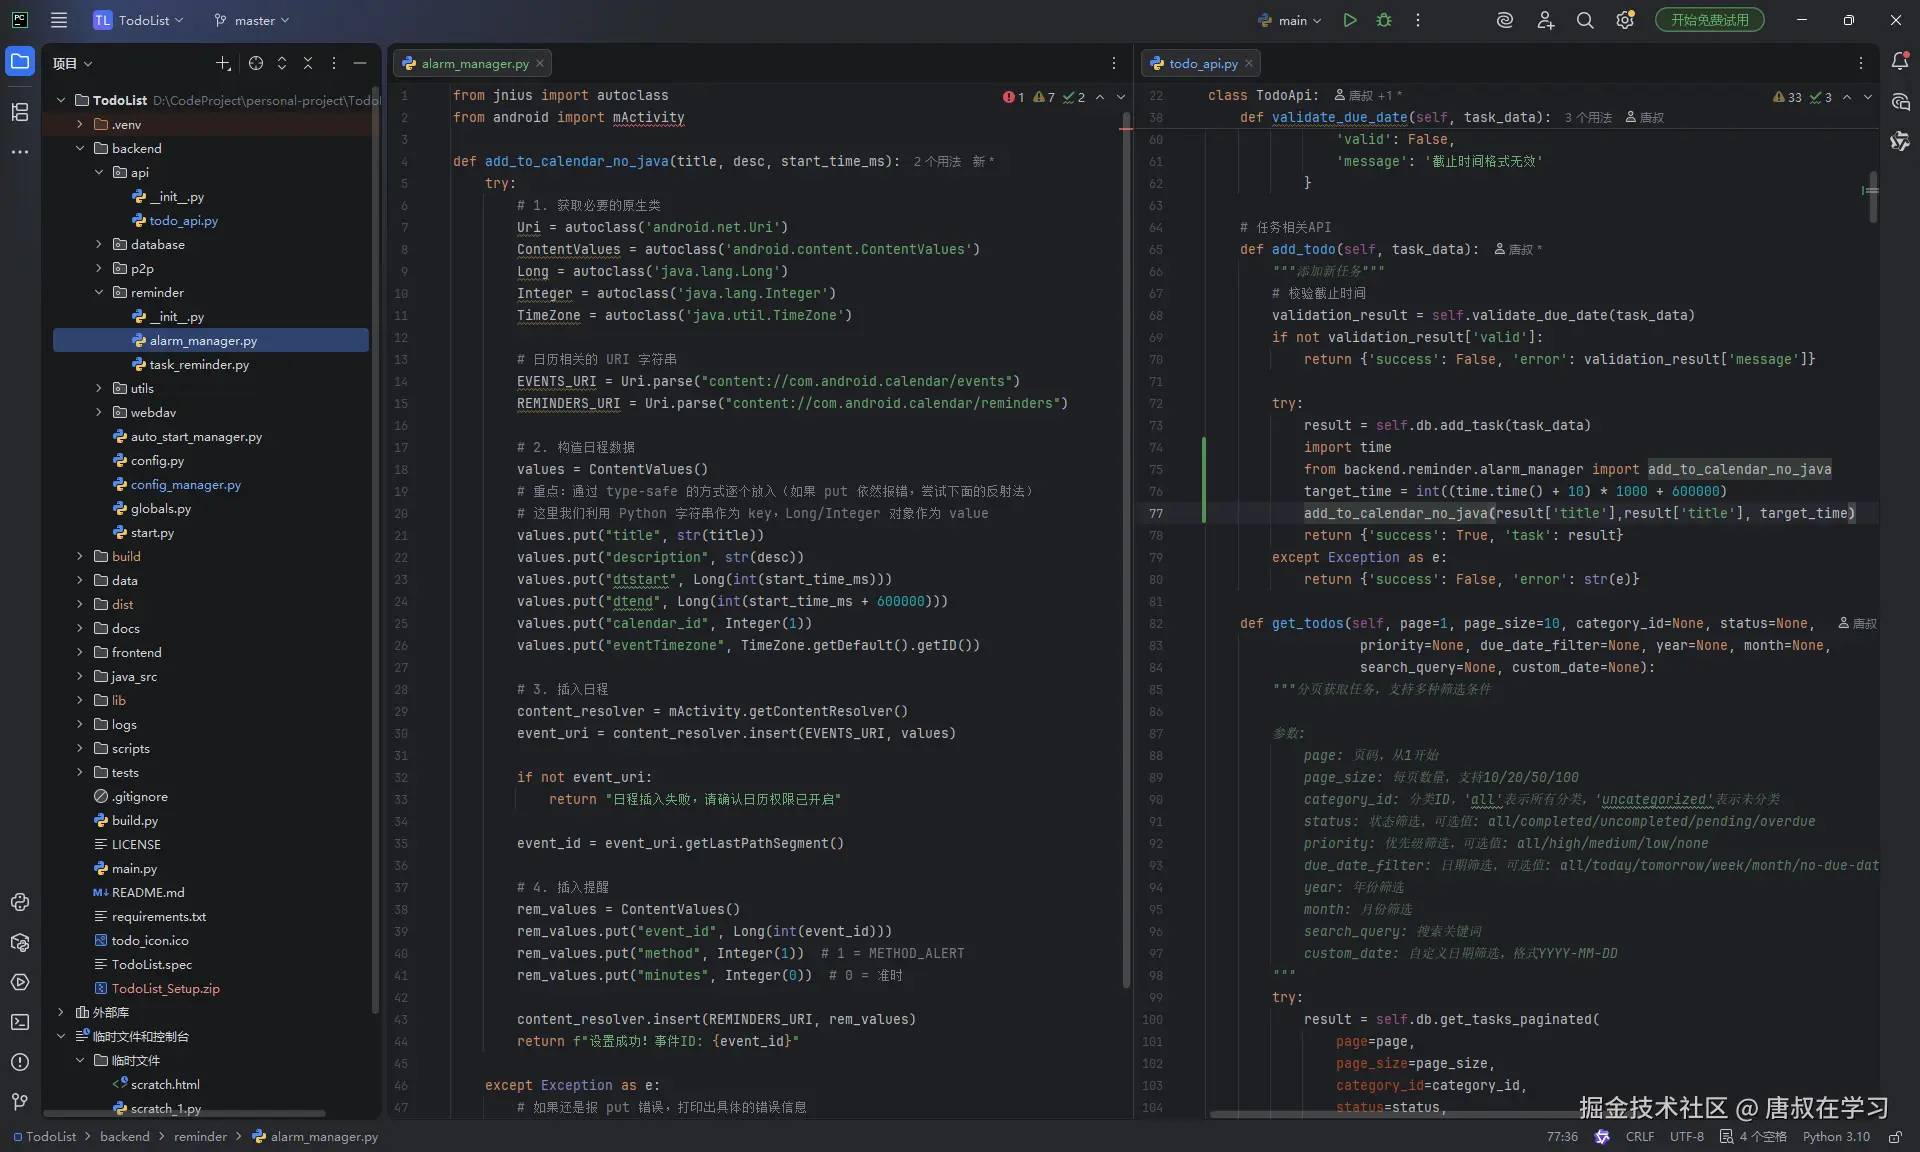
Task: Collapse the reminder folder
Action: tap(98, 292)
